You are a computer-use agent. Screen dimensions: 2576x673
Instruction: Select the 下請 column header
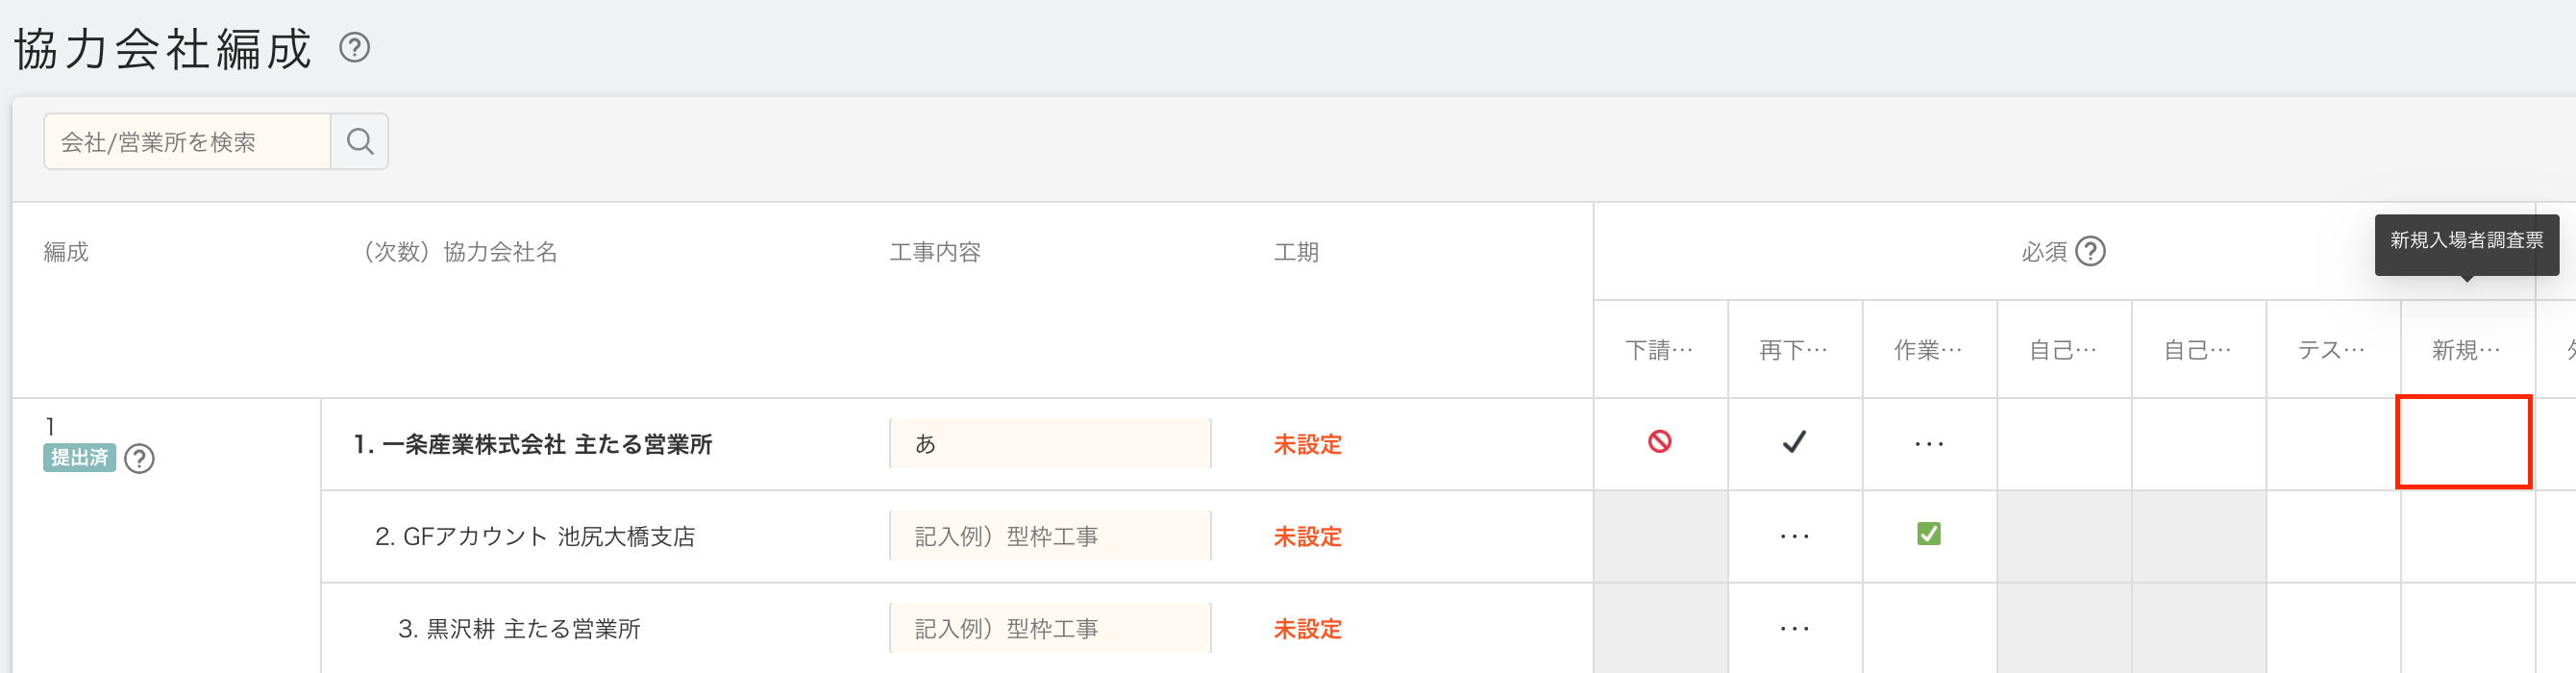(x=1660, y=348)
